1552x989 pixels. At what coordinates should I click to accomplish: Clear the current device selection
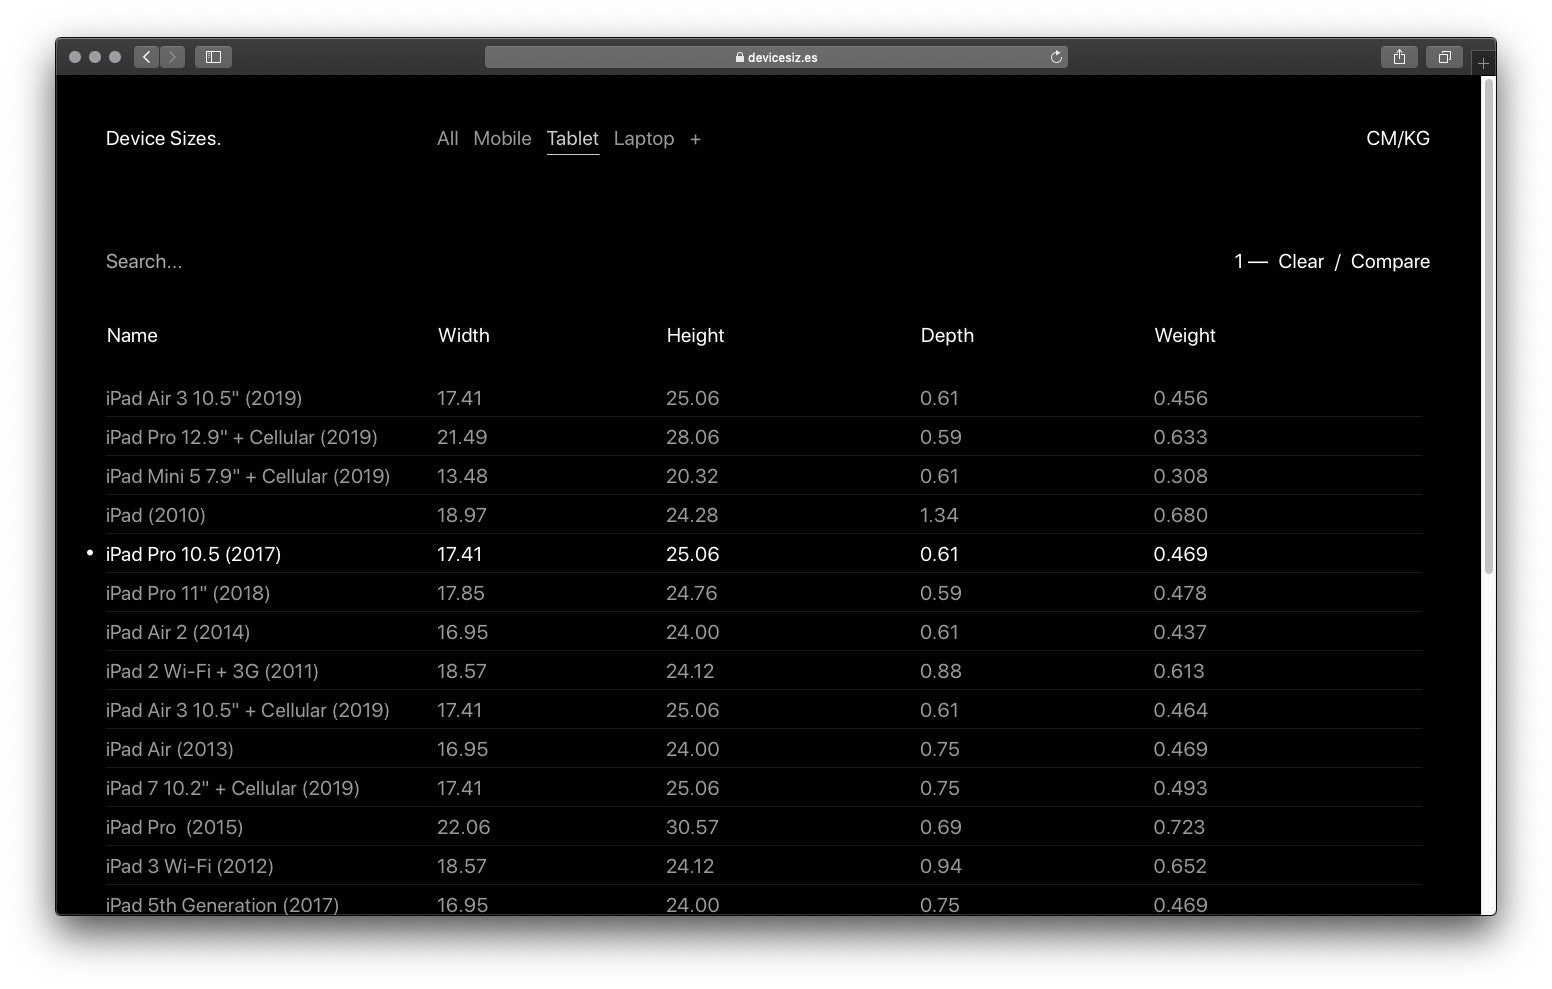1300,261
